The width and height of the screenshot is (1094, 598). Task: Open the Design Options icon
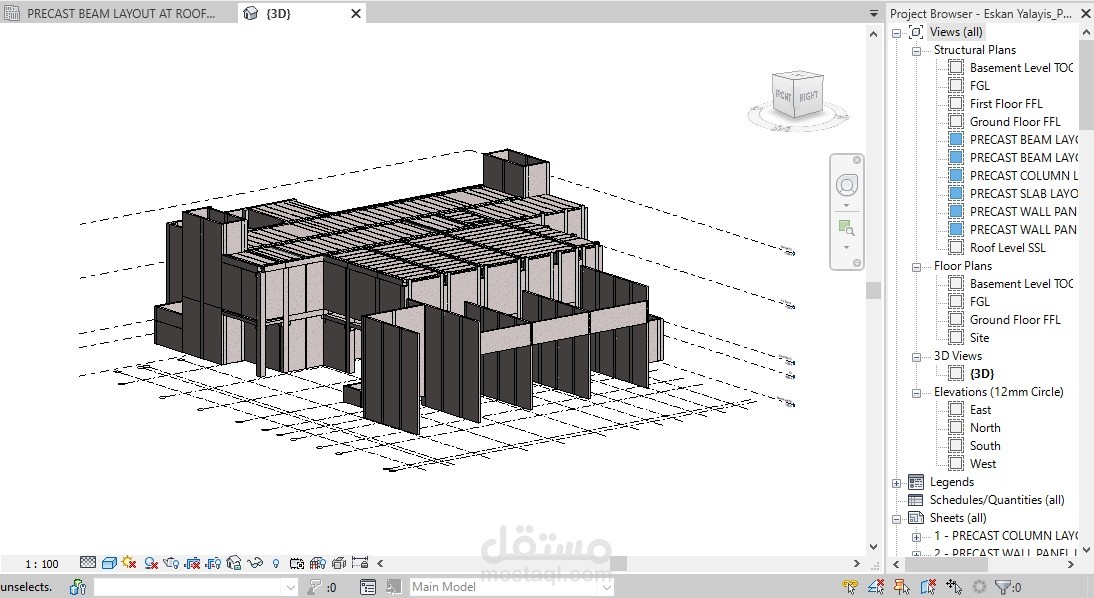coord(368,588)
